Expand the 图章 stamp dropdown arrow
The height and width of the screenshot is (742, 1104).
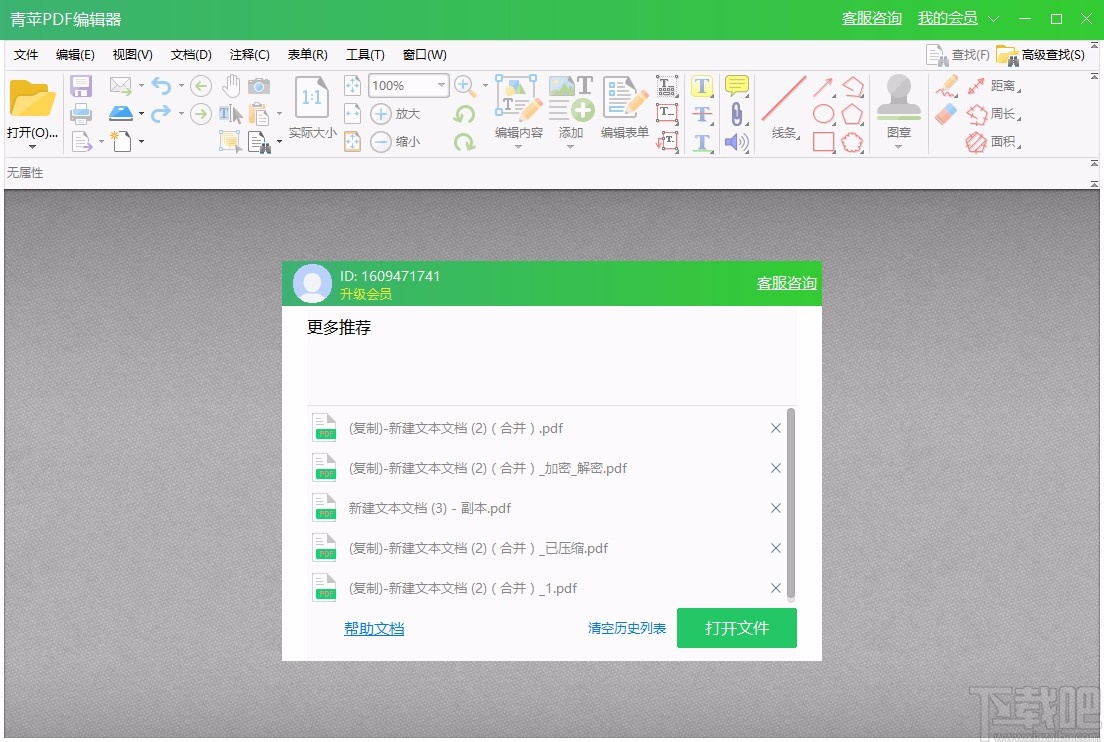click(899, 146)
